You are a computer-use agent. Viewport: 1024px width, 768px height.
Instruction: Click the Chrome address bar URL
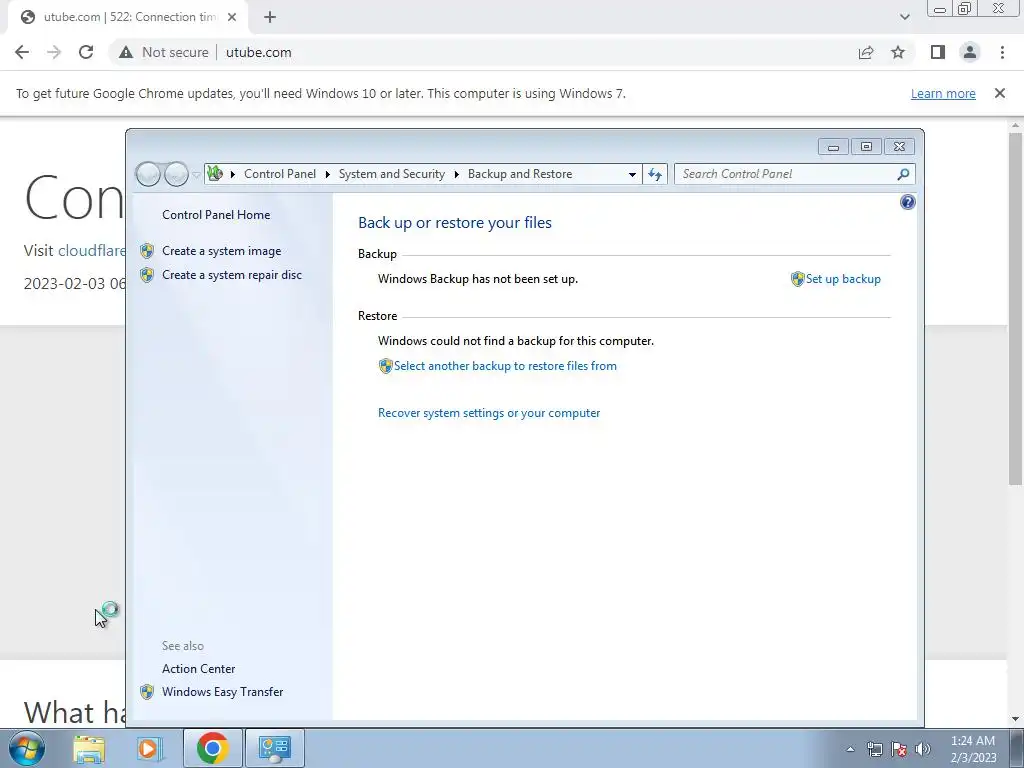pos(259,52)
